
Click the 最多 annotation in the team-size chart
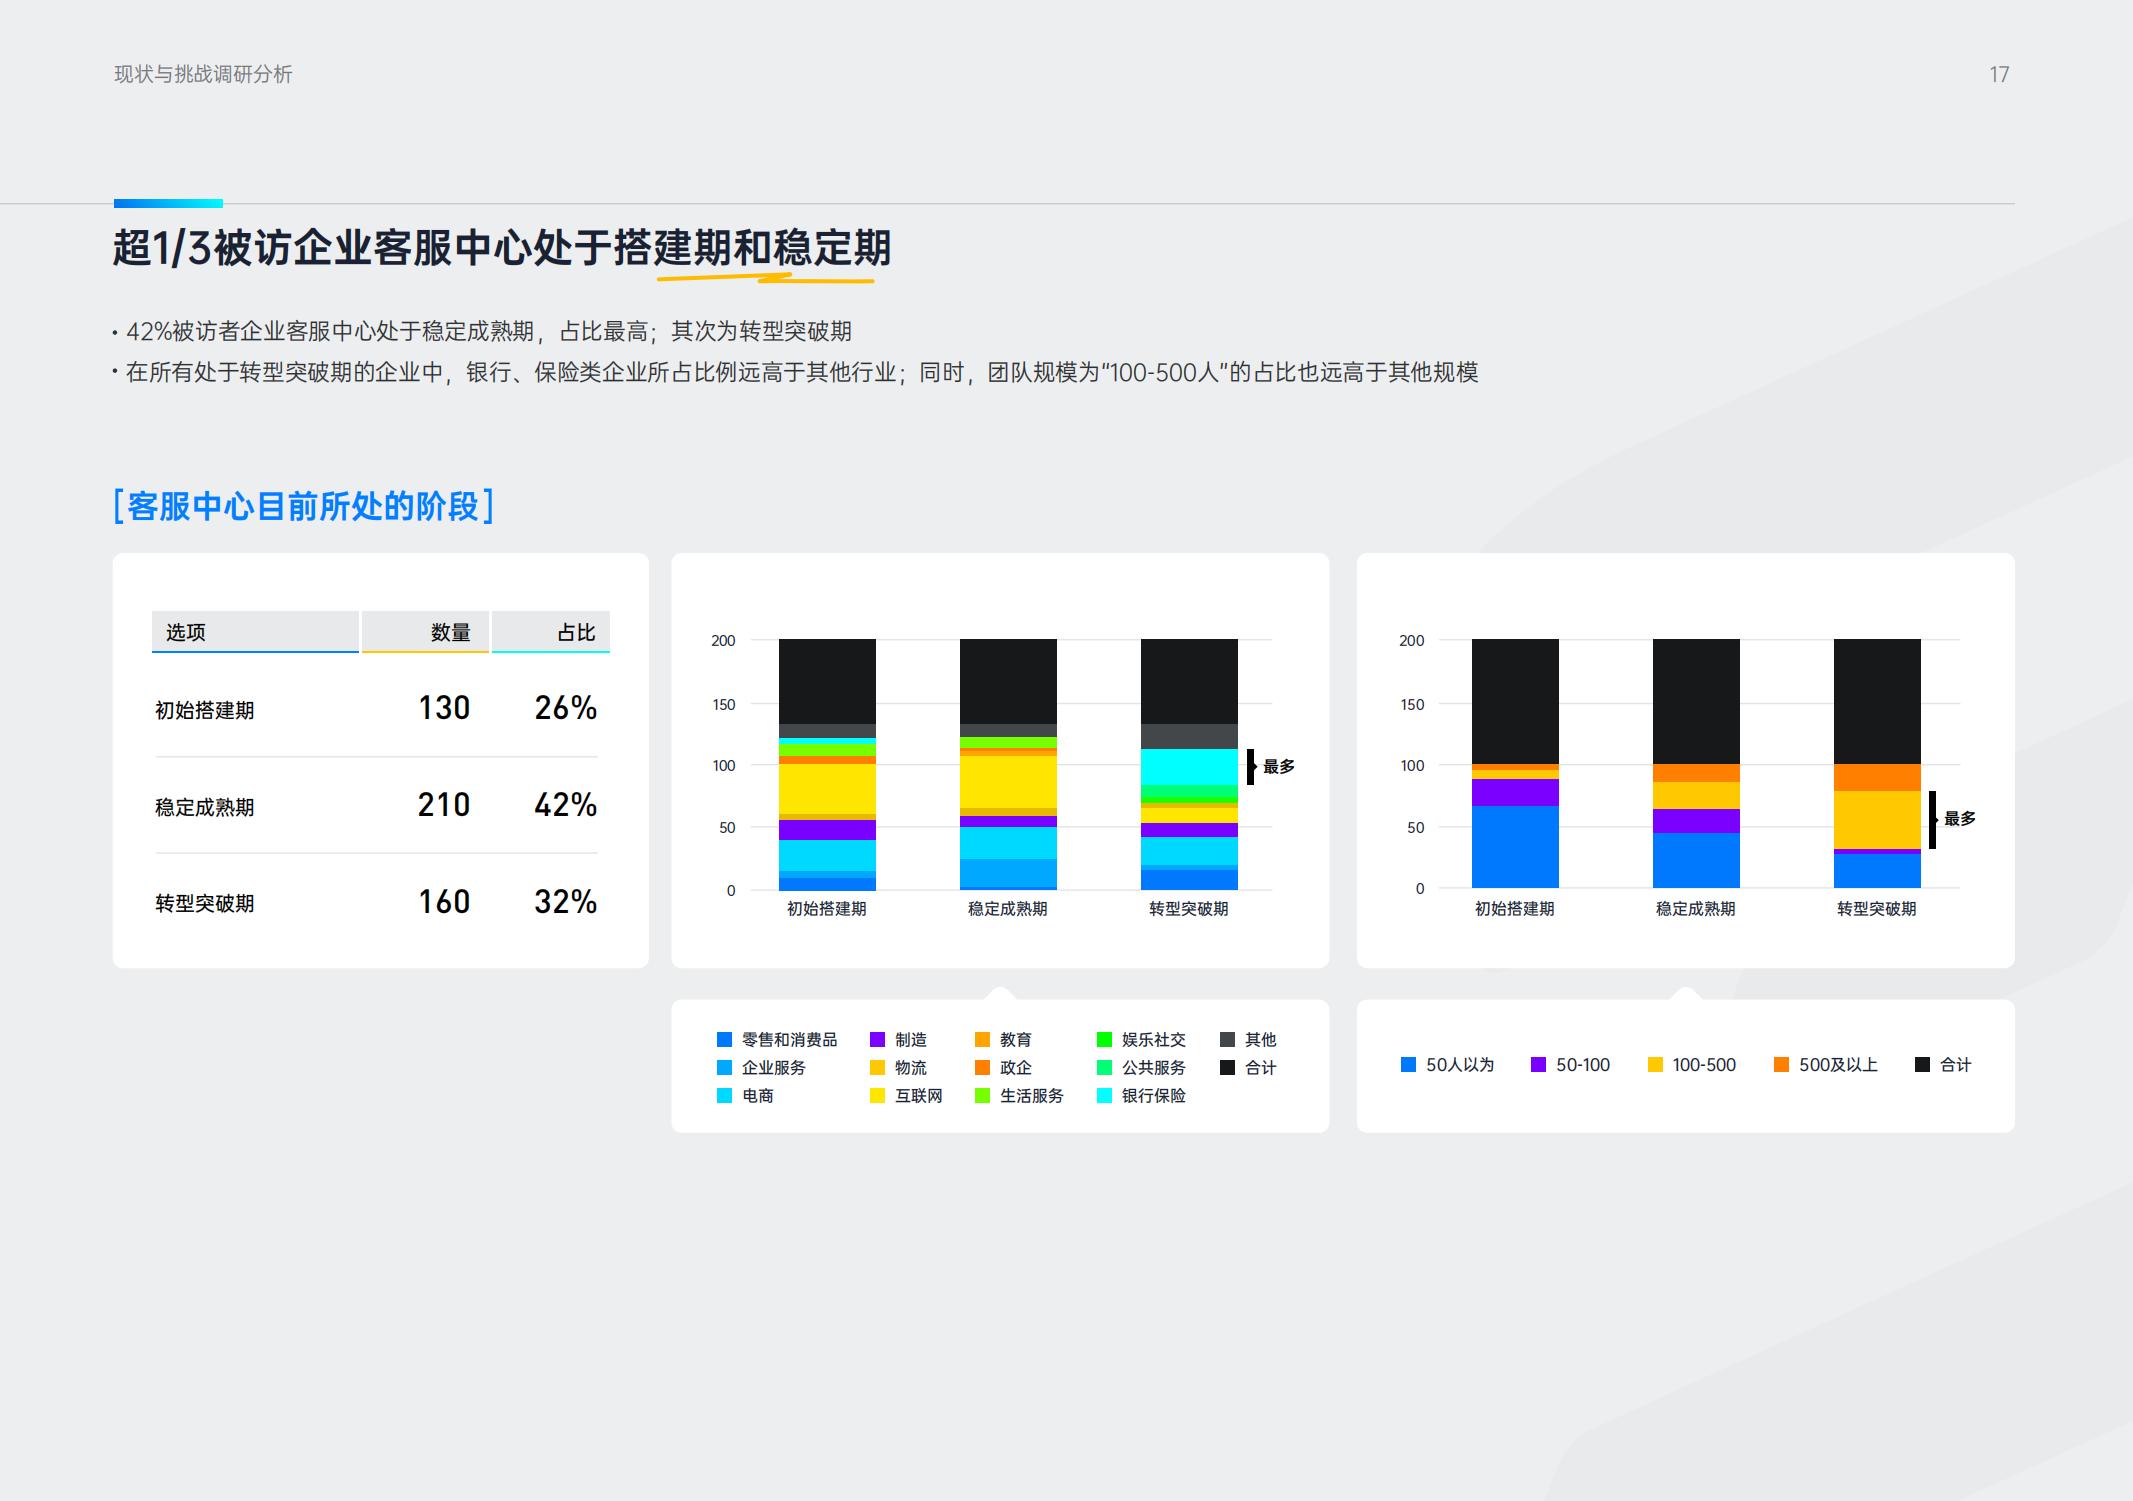(1960, 819)
